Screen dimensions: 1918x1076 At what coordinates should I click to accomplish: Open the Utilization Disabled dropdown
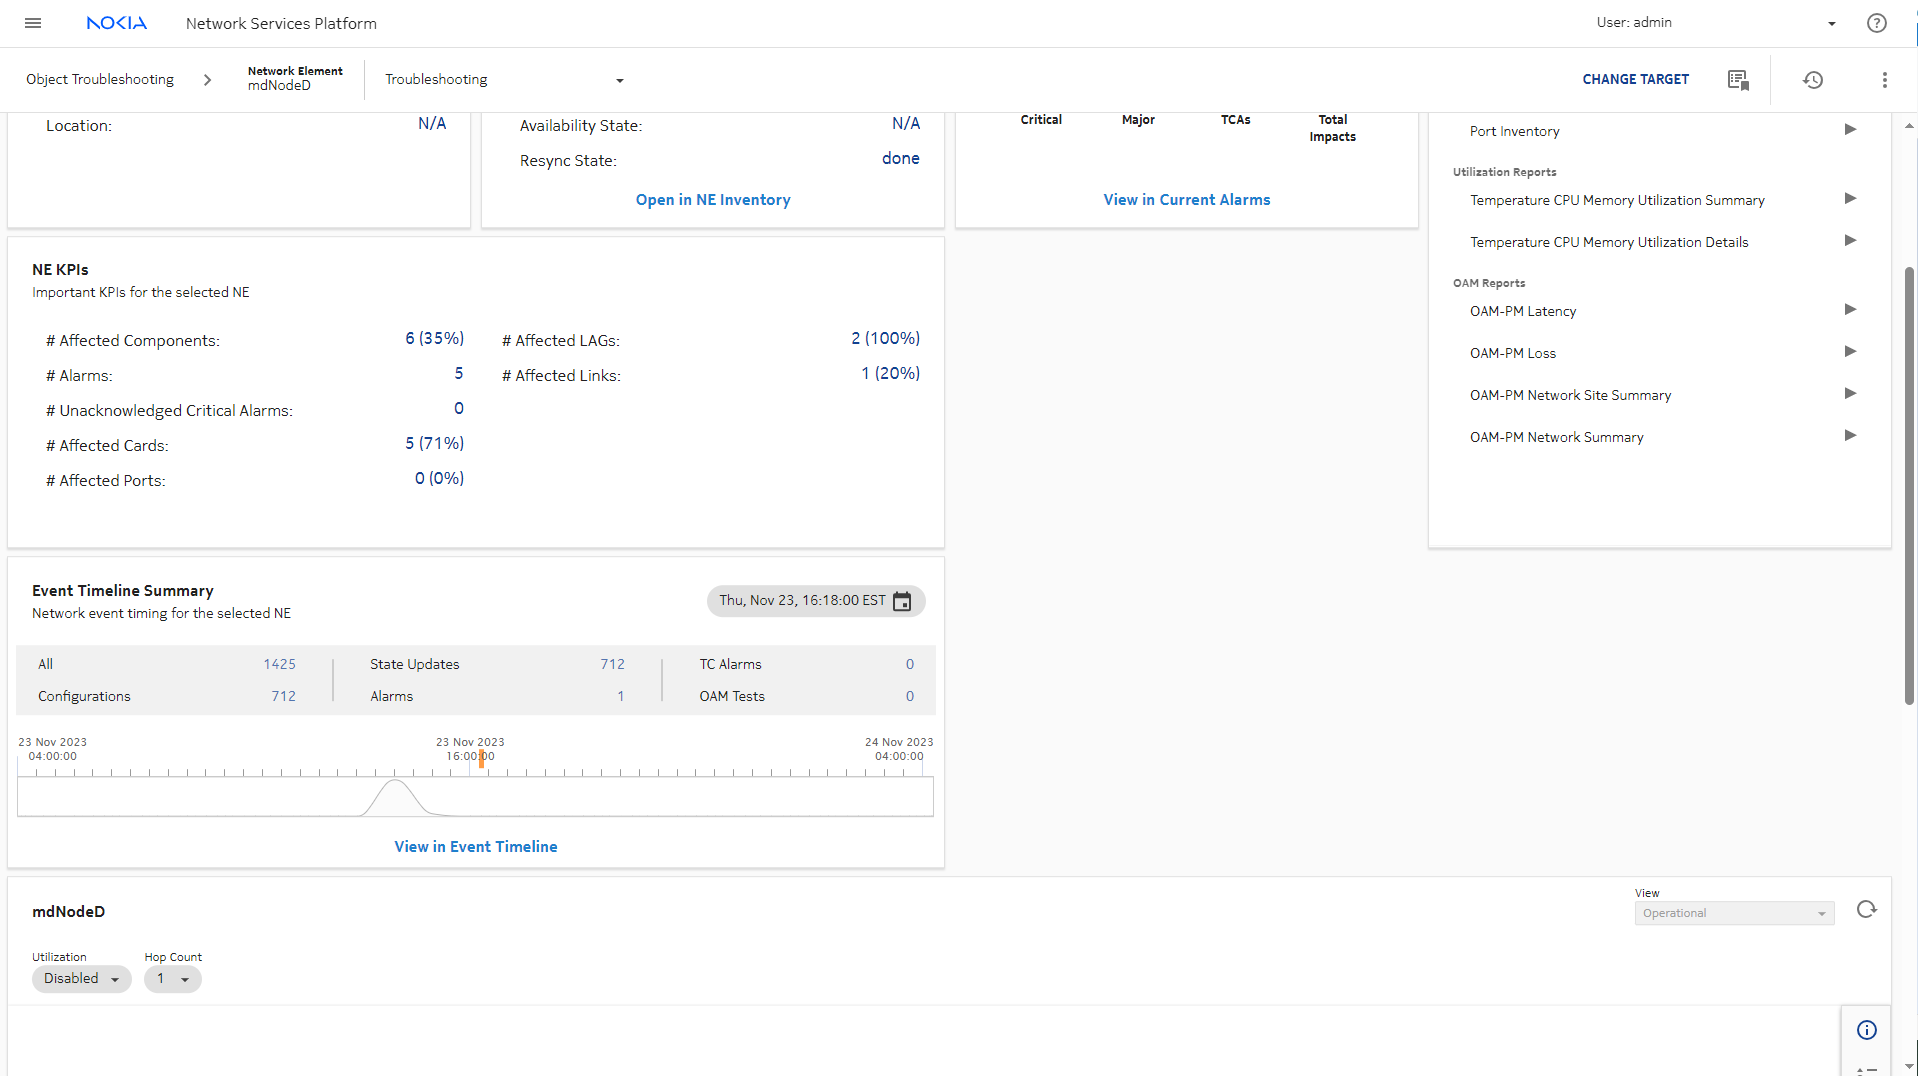tap(81, 979)
